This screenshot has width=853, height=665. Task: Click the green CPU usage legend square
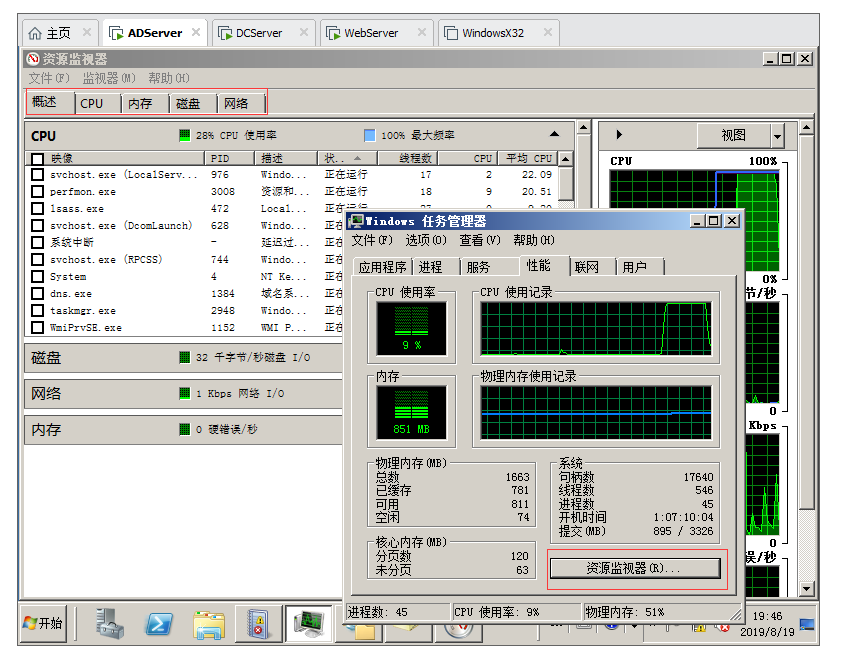184,135
